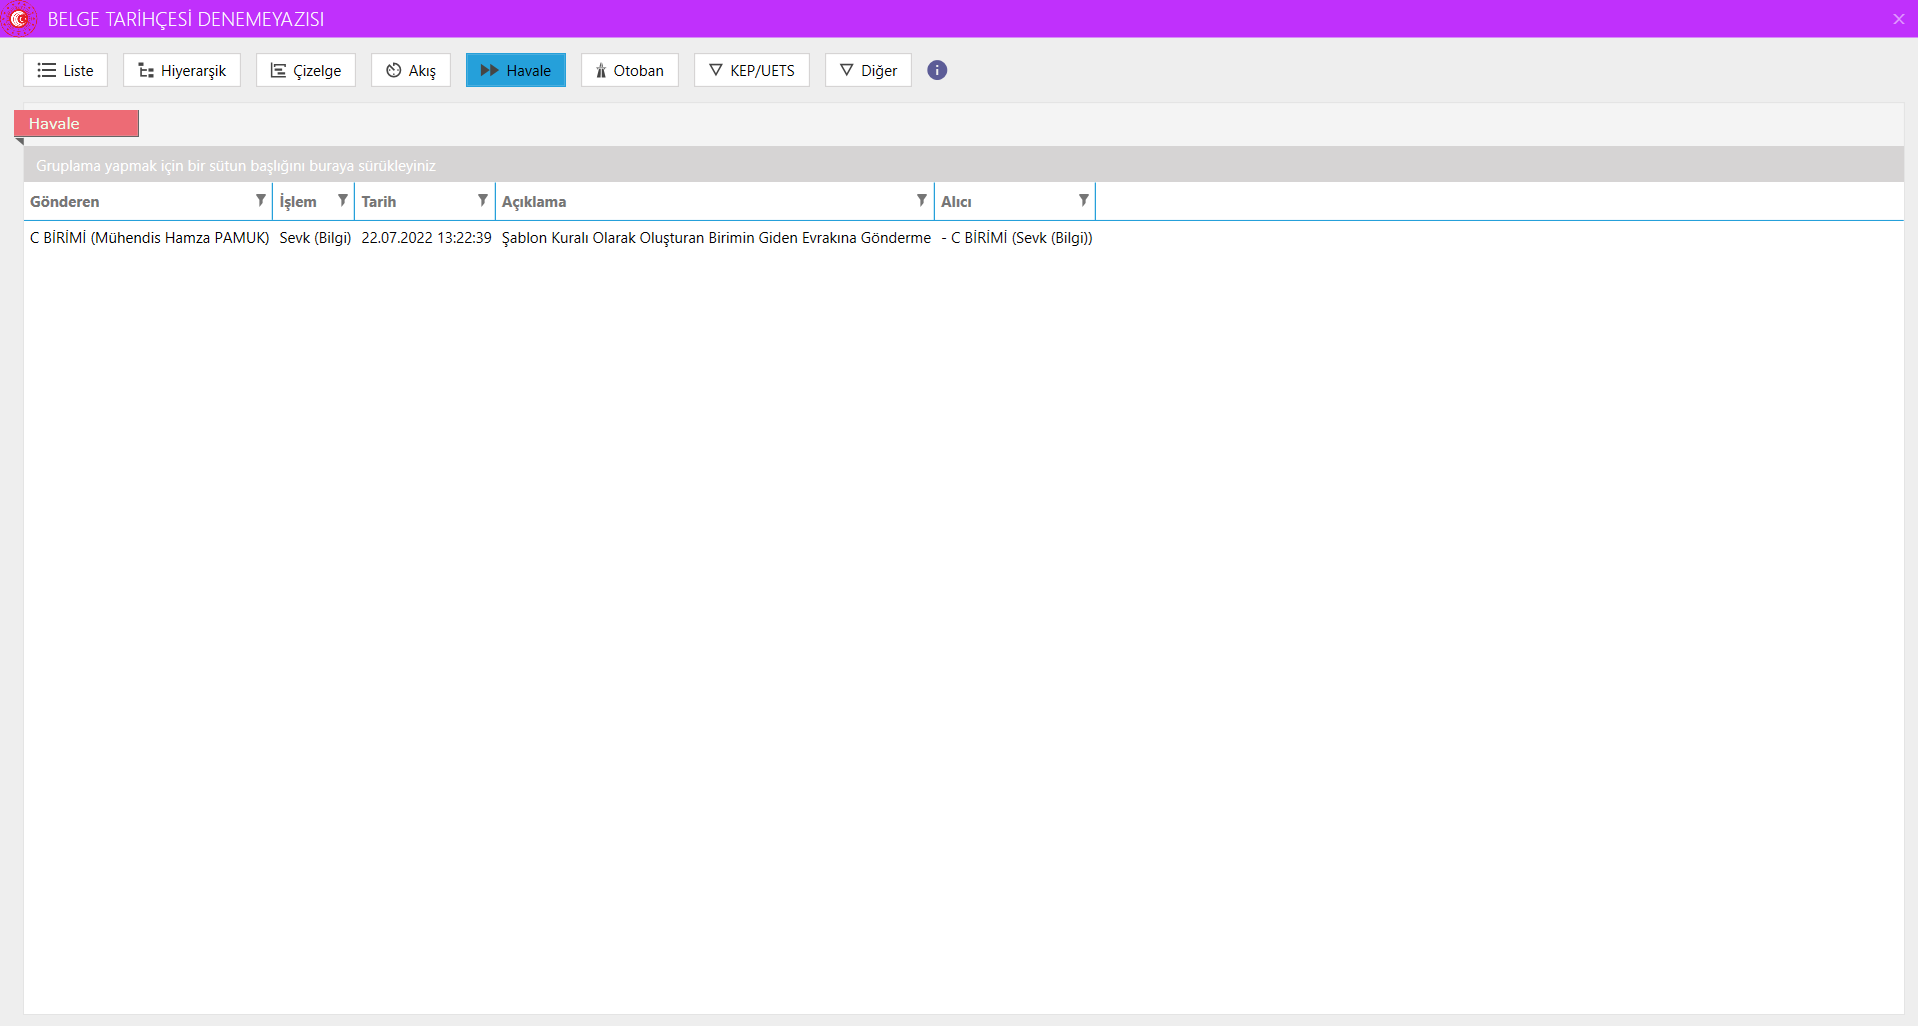Open the Gönderen column filter

click(x=261, y=201)
